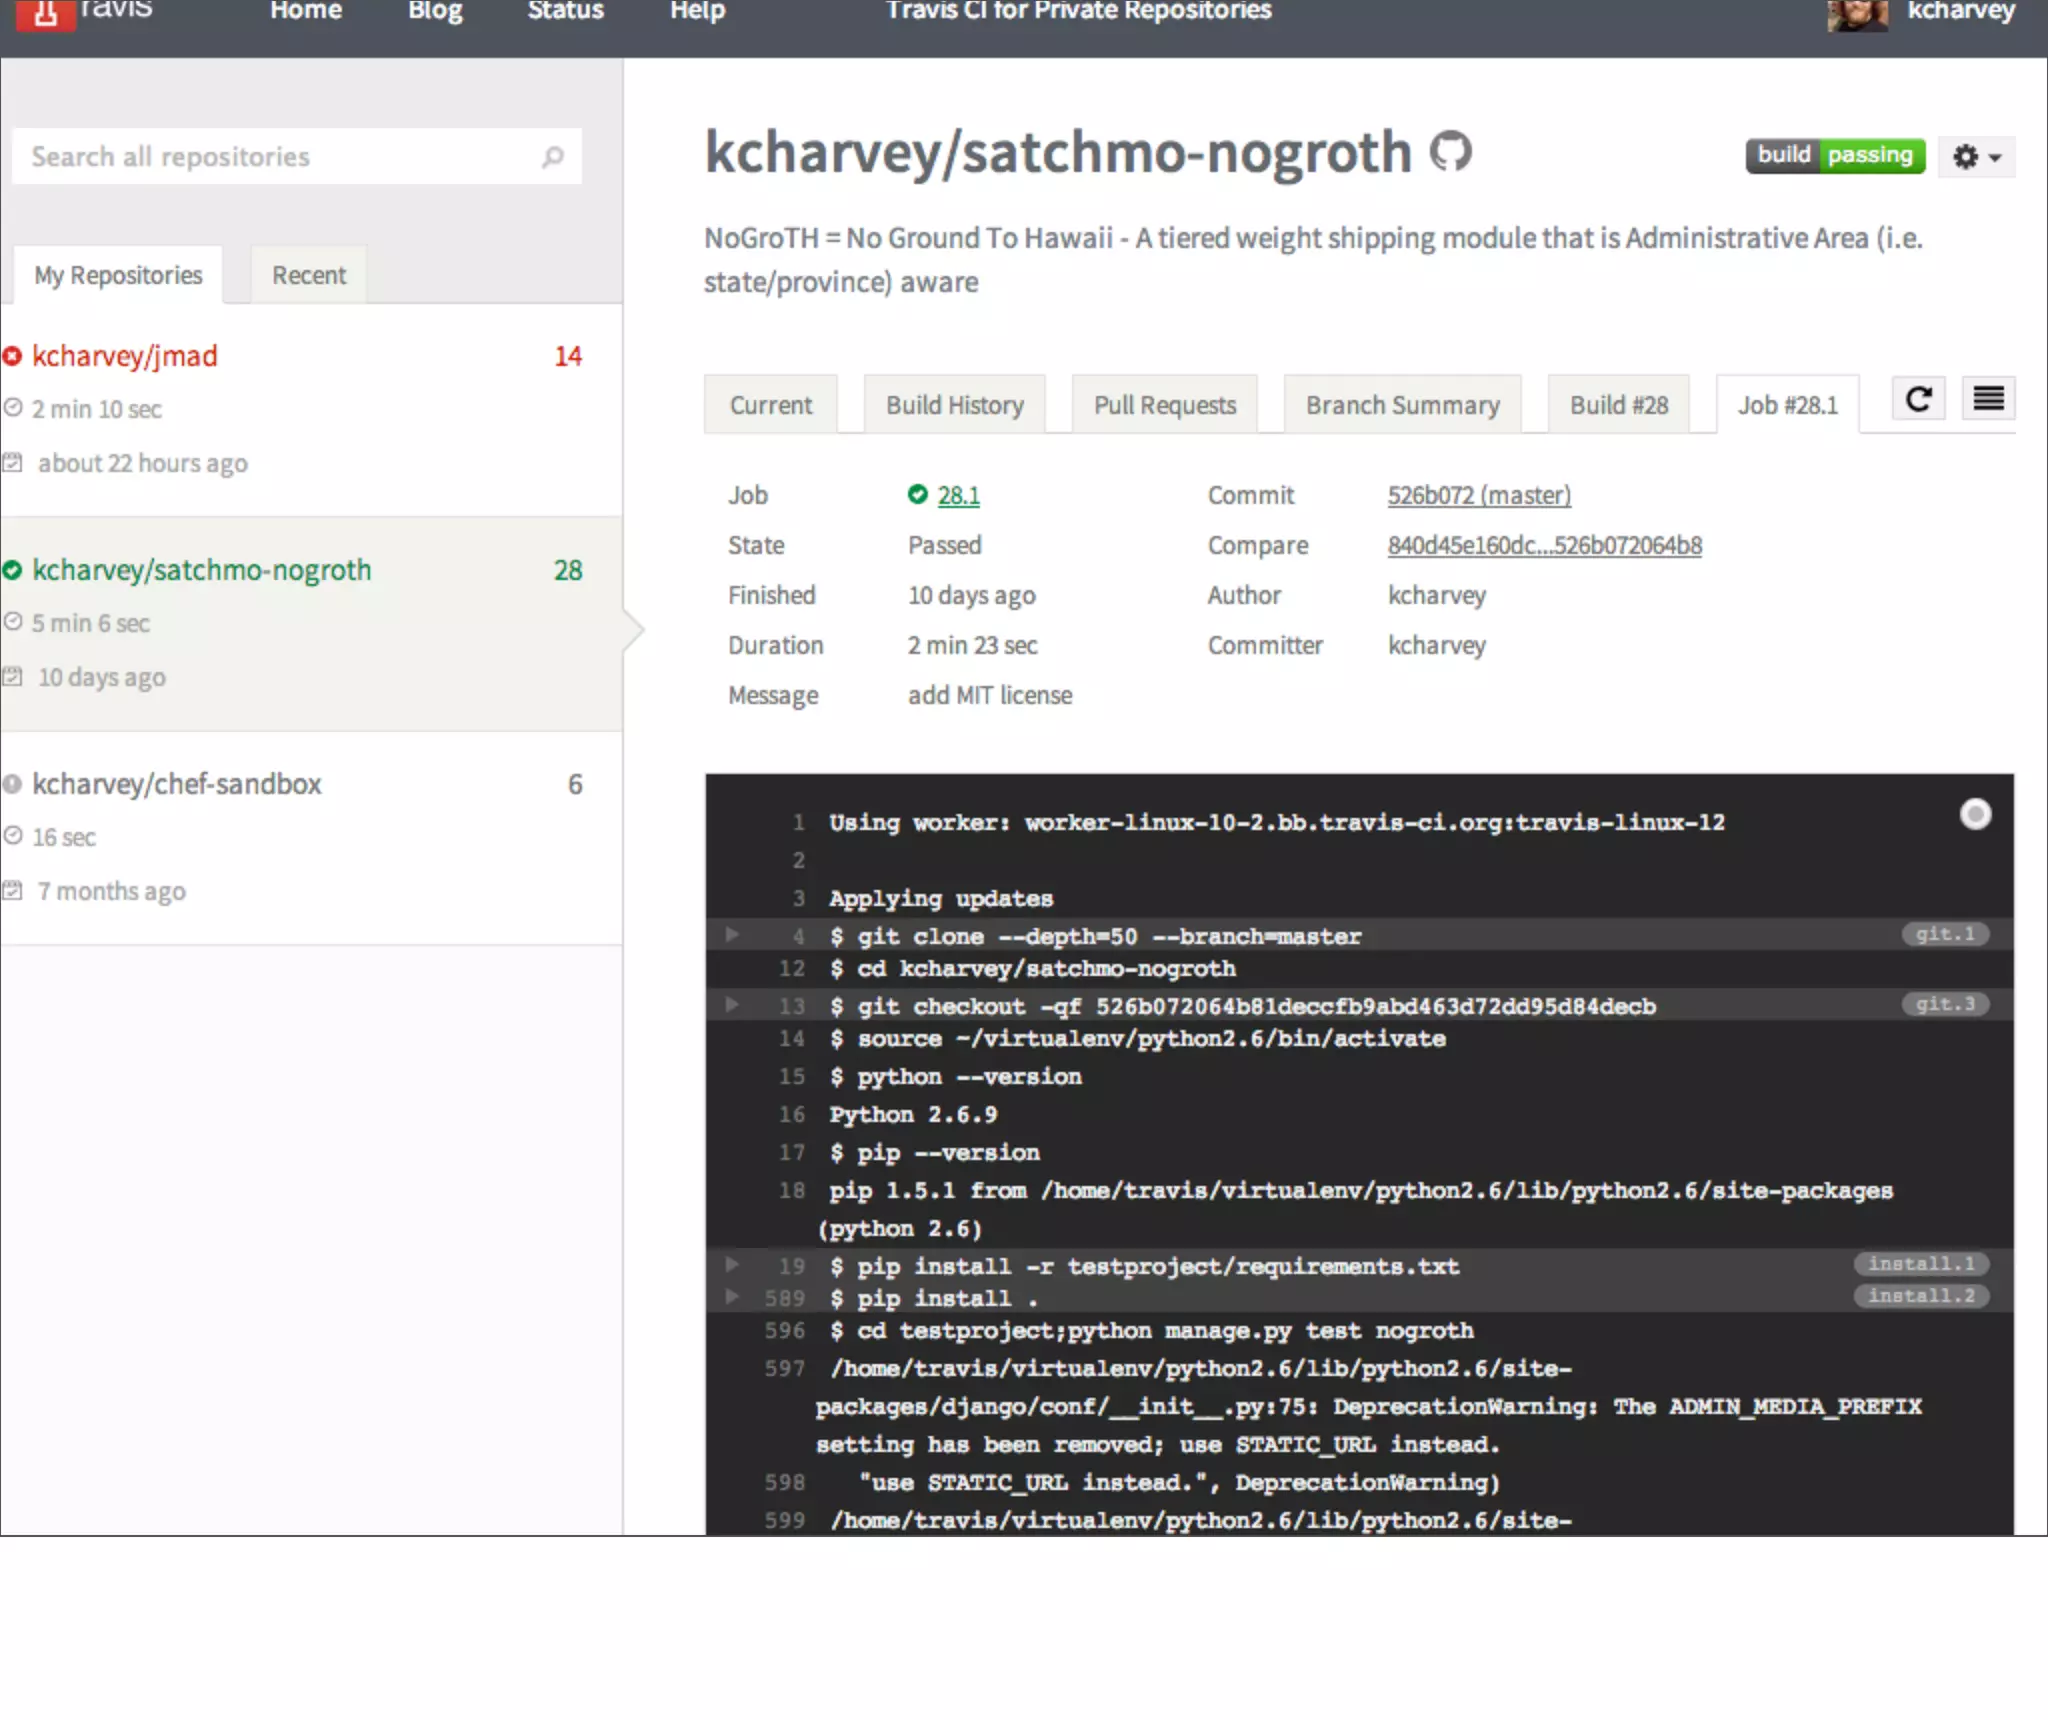Click the install.1 fold label
This screenshot has height=1720, width=2048.
(1921, 1264)
